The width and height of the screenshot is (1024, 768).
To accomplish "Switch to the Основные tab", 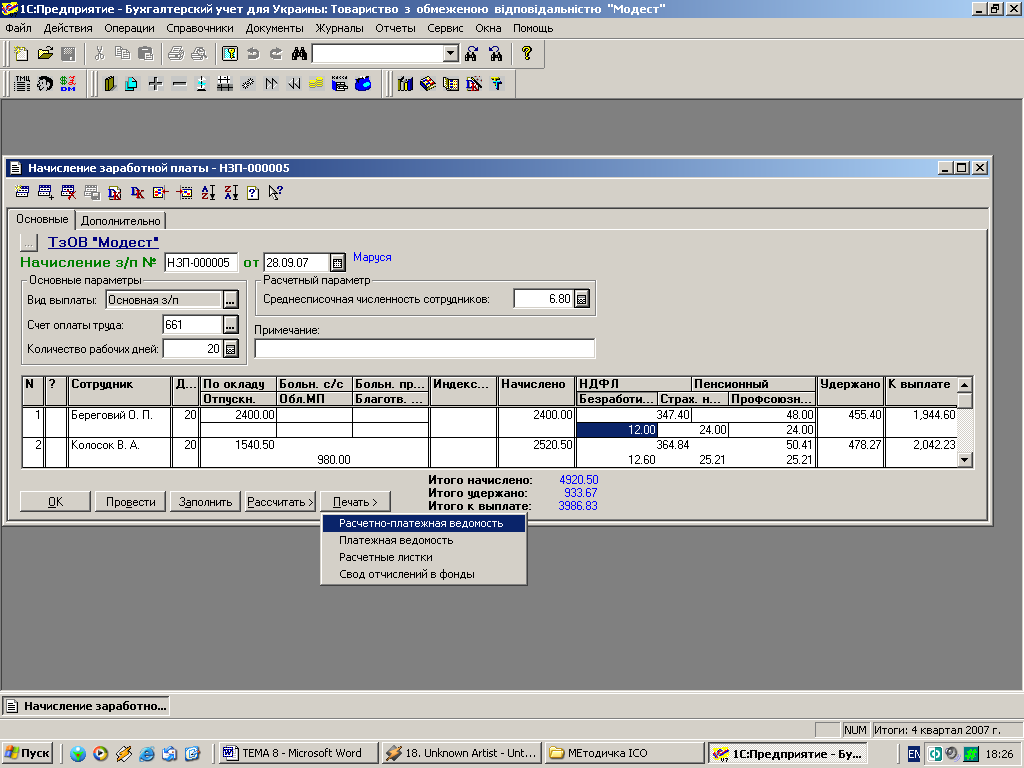I will point(42,219).
